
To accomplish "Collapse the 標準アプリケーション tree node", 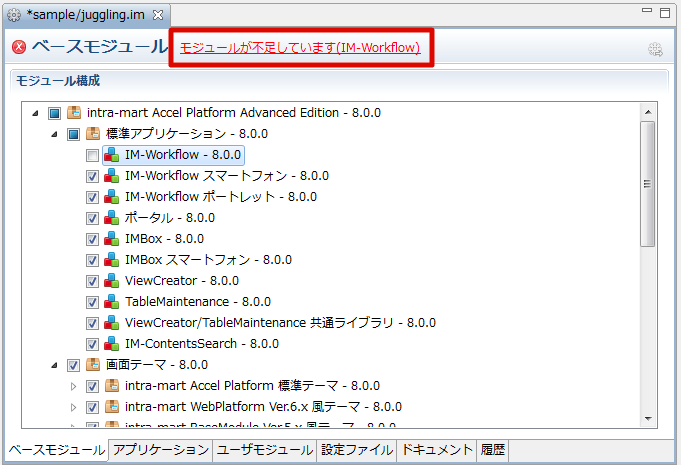I will (54, 134).
